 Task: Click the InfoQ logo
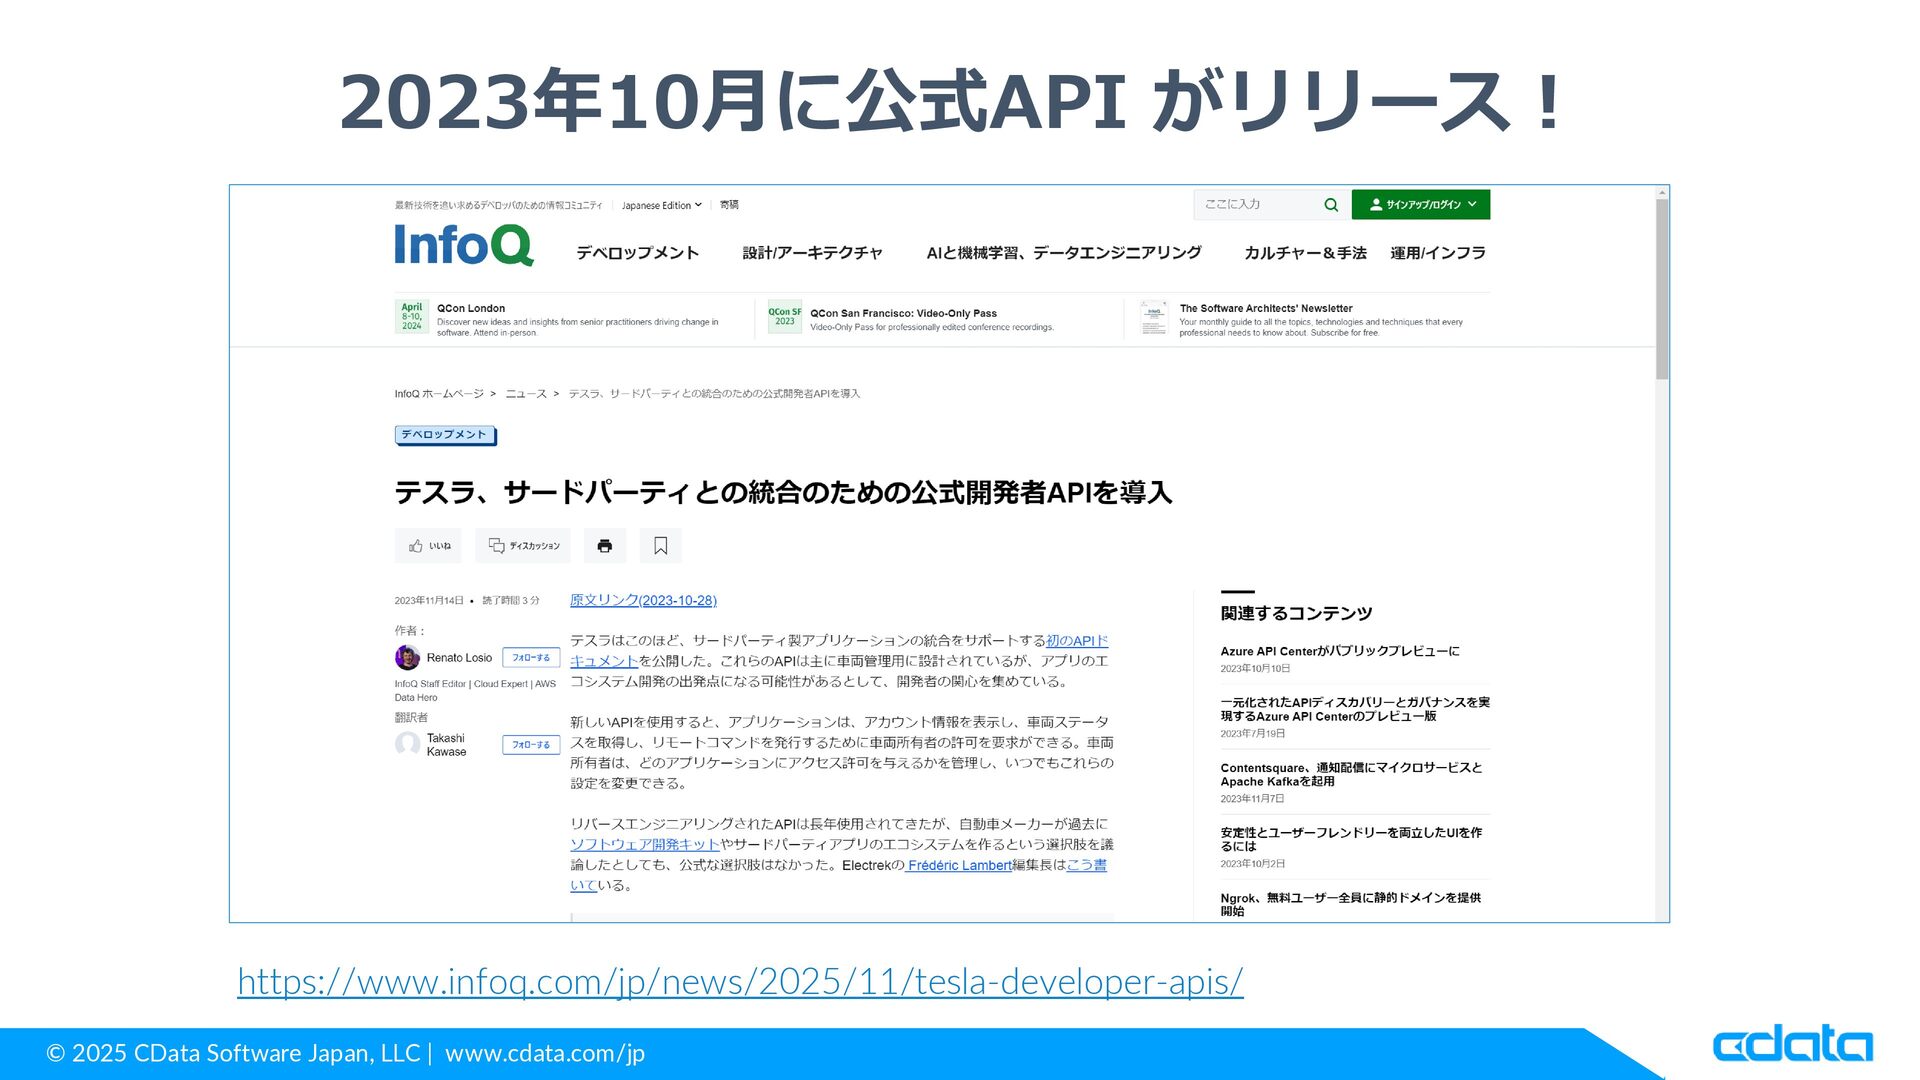[x=463, y=245]
